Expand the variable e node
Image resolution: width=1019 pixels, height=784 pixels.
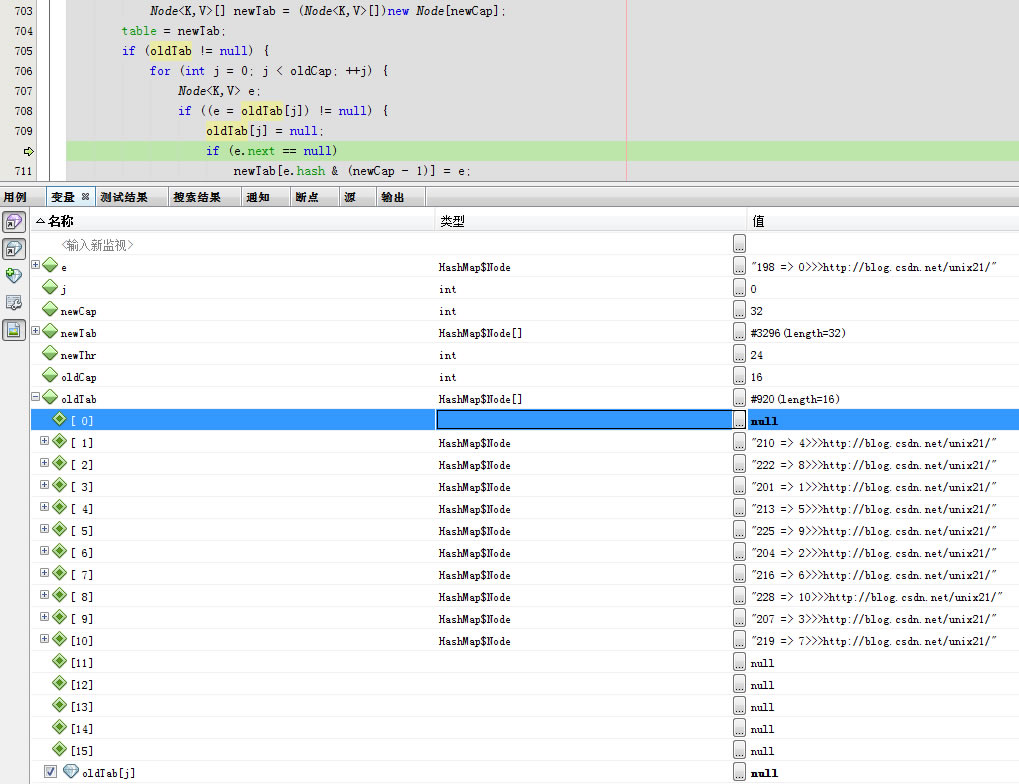coord(36,265)
